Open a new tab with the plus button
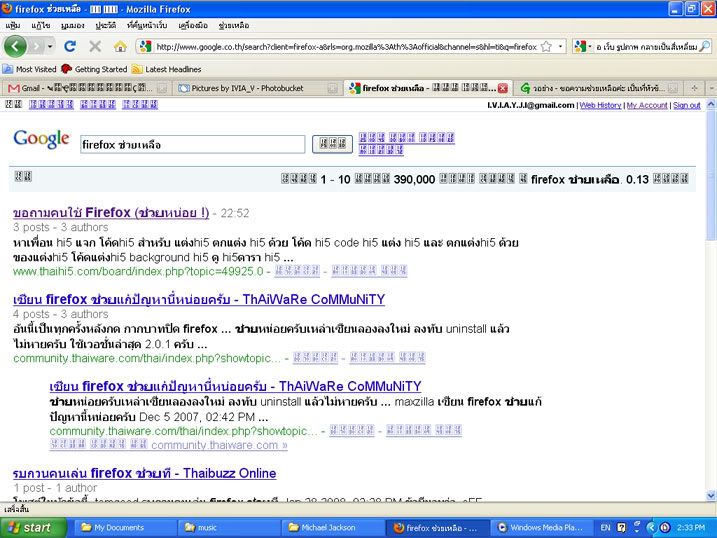The width and height of the screenshot is (717, 538). click(x=694, y=88)
